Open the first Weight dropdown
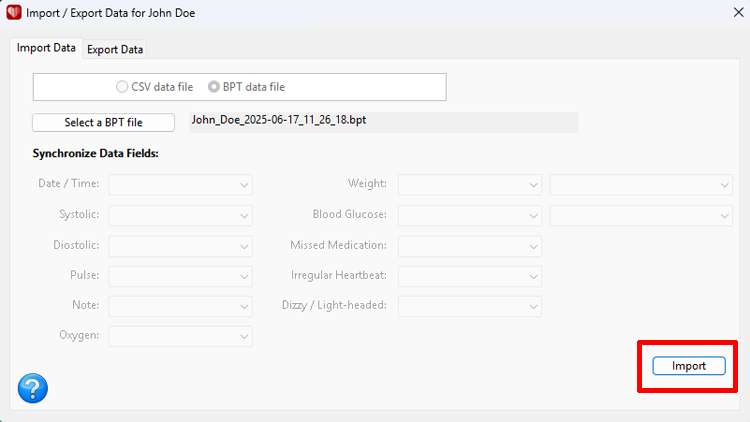The height and width of the screenshot is (422, 750). [470, 185]
